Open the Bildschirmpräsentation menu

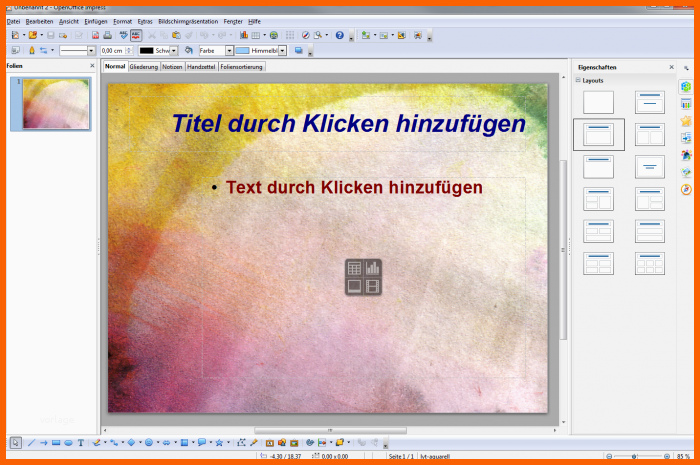[188, 21]
